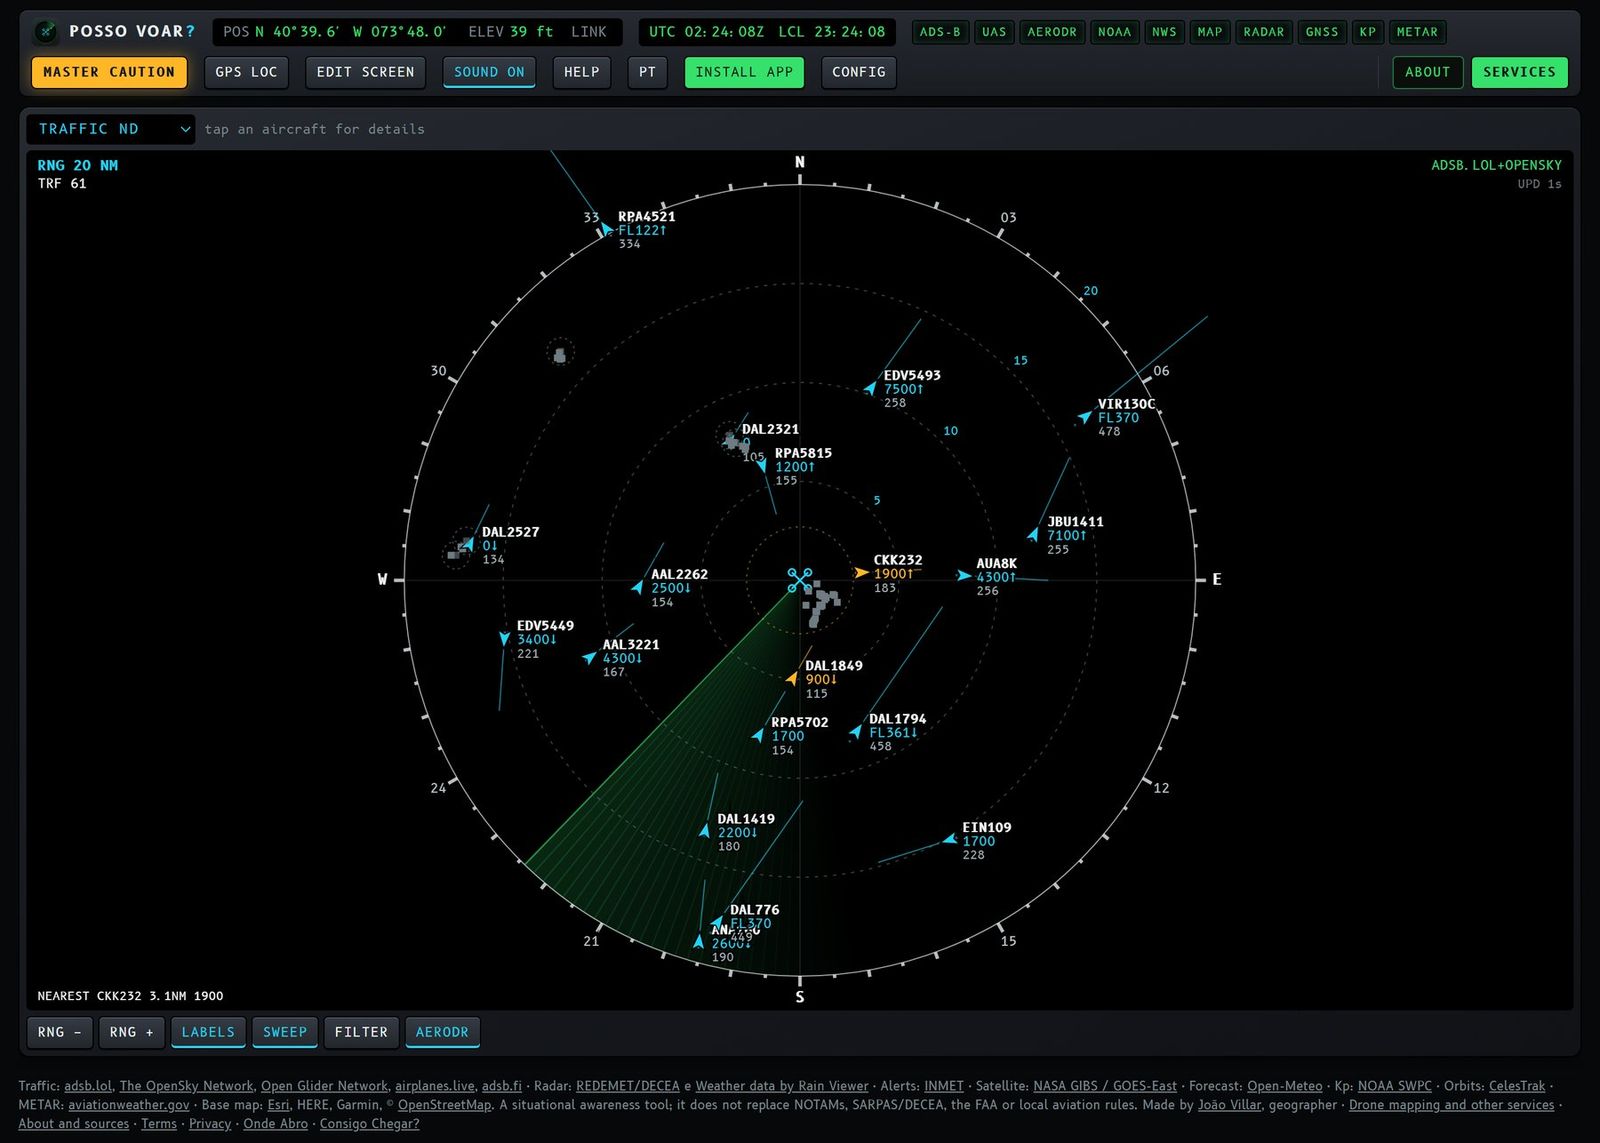
Task: Open the GNSS tab
Action: (1322, 32)
